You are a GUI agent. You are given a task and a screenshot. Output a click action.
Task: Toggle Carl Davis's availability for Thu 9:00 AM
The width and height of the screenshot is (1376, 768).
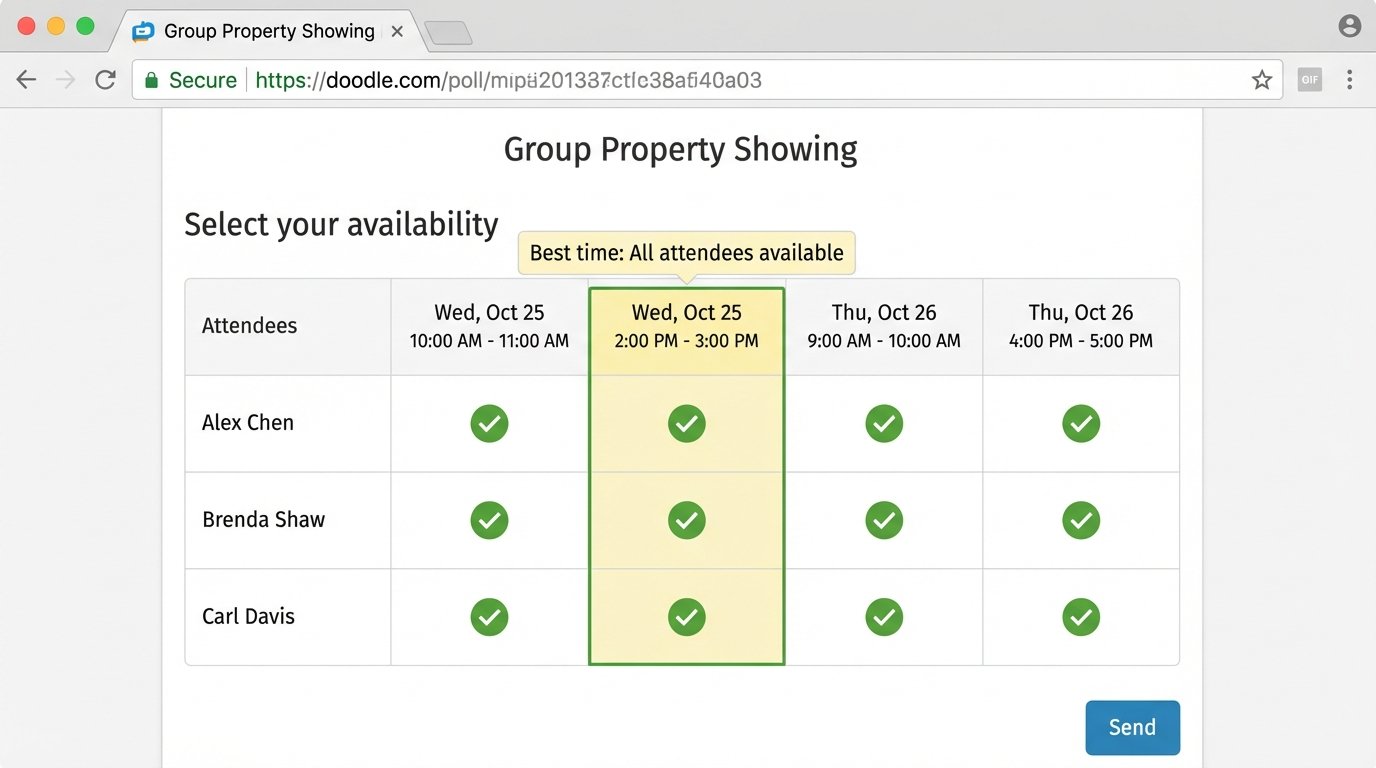884,617
